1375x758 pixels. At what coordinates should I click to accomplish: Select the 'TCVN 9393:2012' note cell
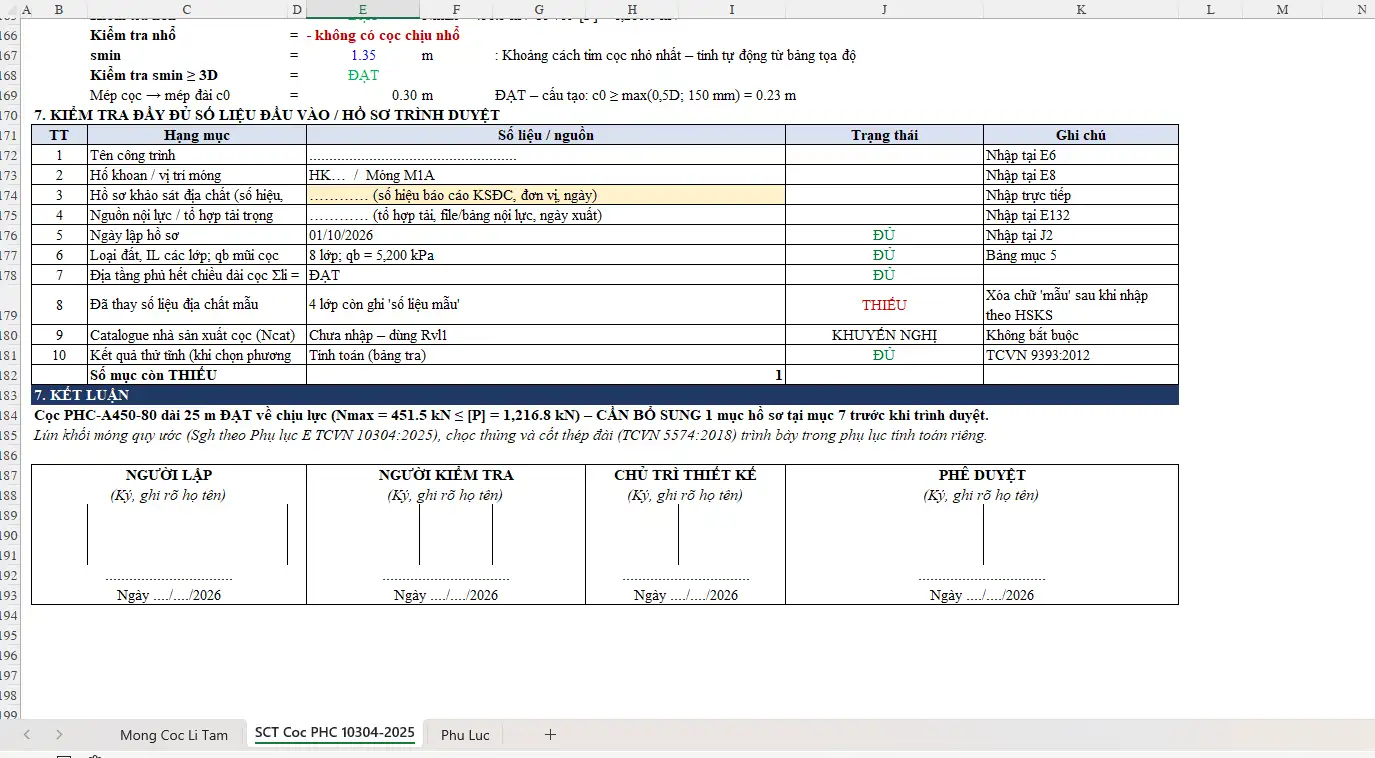pos(1081,355)
